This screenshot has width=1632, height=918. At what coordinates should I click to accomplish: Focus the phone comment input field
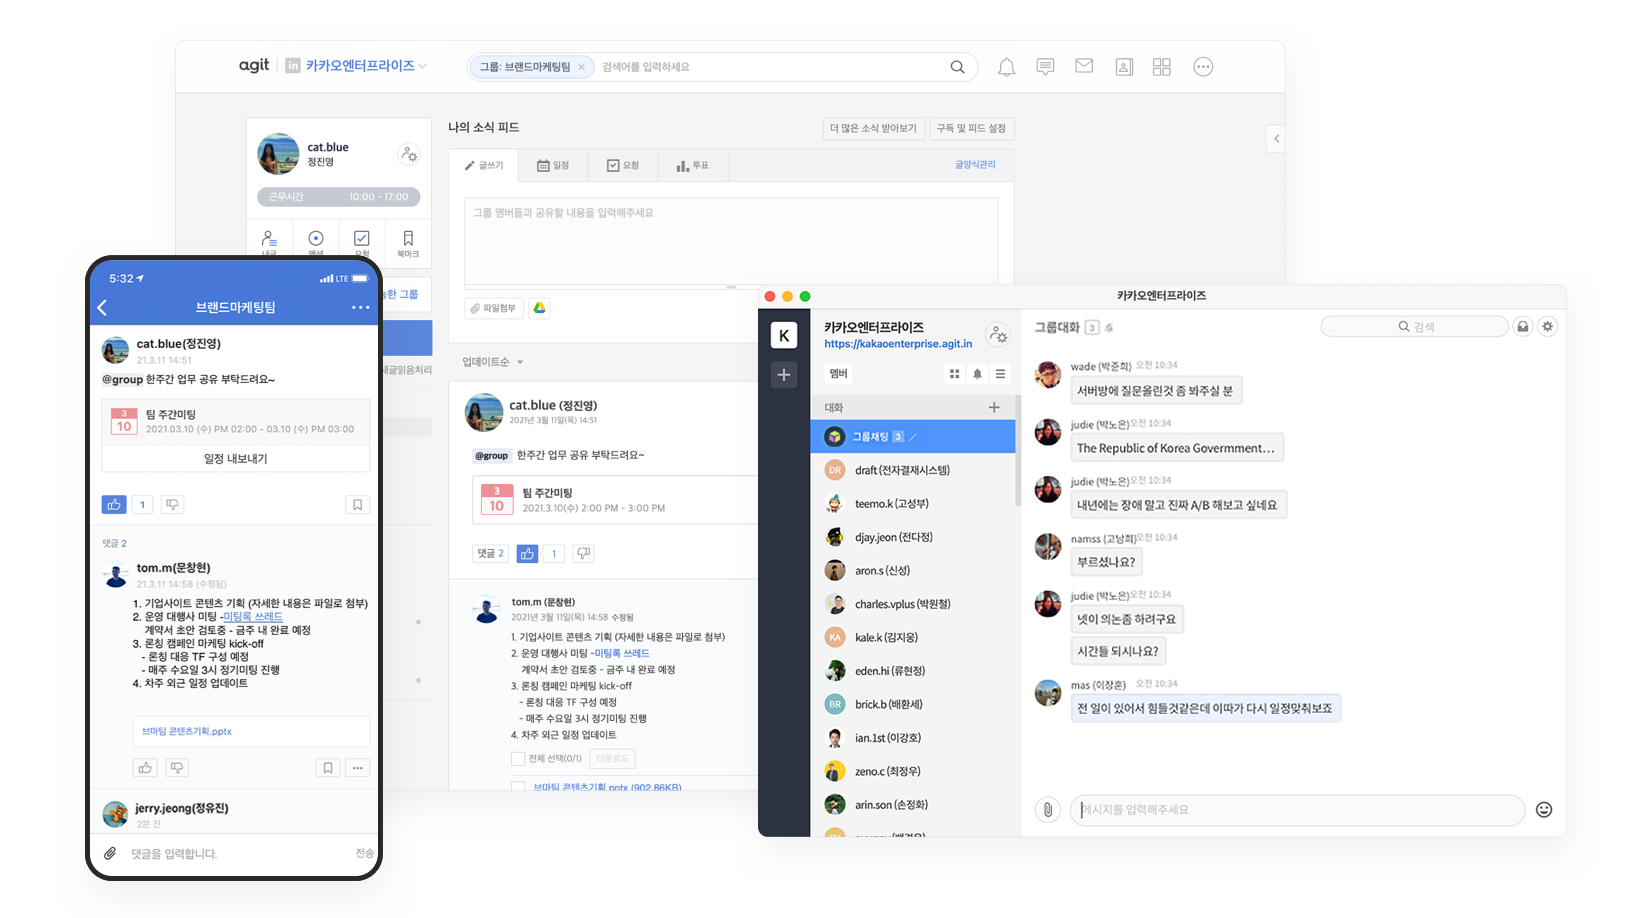(x=238, y=853)
